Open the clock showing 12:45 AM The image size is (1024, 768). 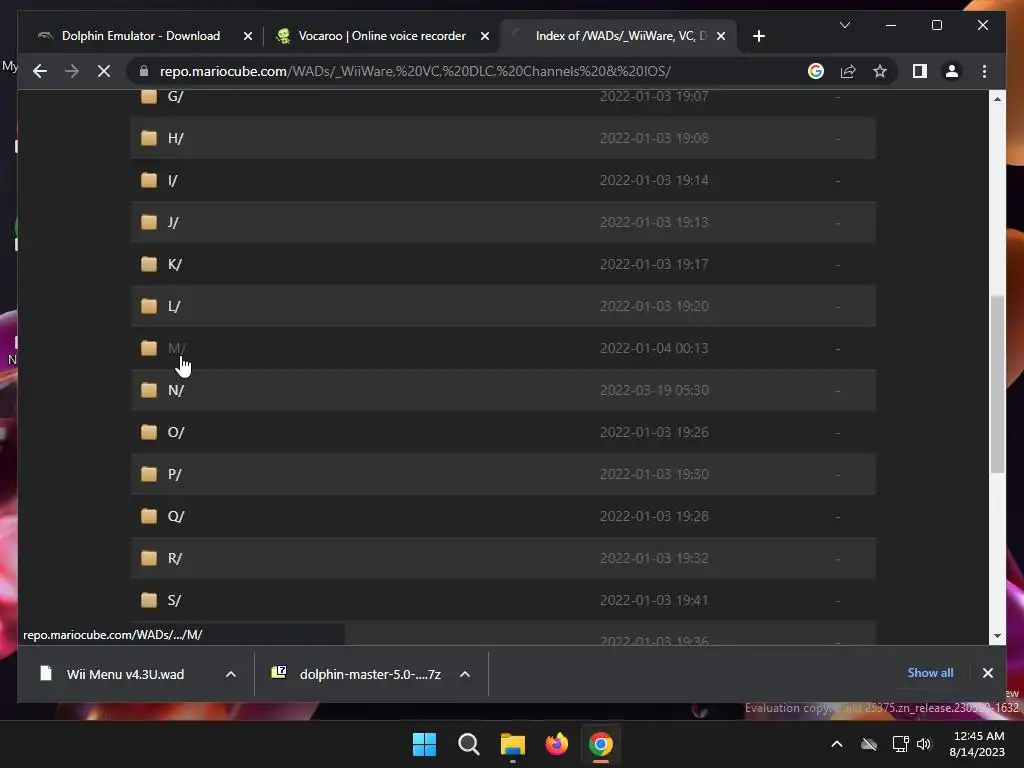977,744
